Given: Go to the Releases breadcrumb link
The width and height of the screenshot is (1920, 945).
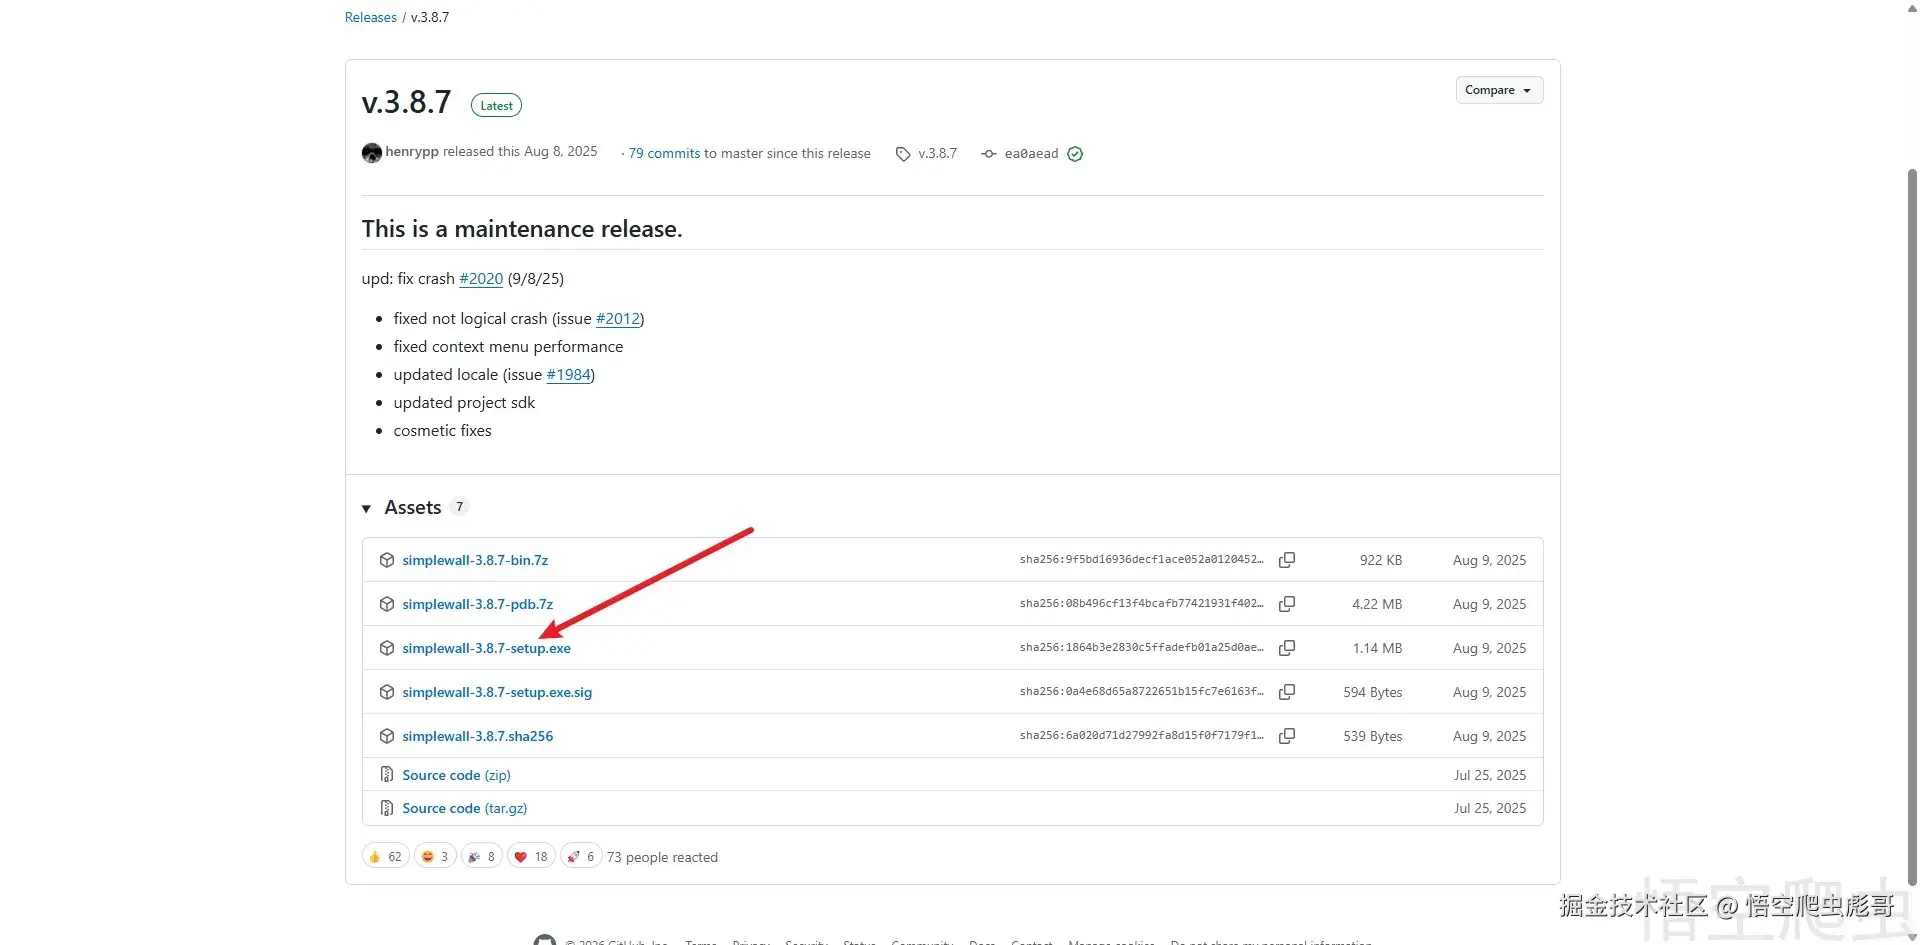Looking at the screenshot, I should pyautogui.click(x=371, y=17).
